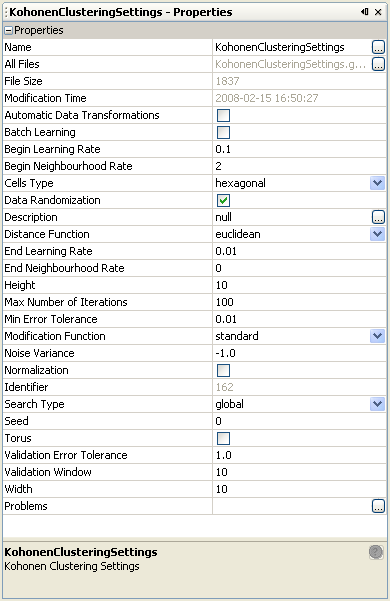
Task: Open the Description property editor ellipsis button
Action: (378, 217)
